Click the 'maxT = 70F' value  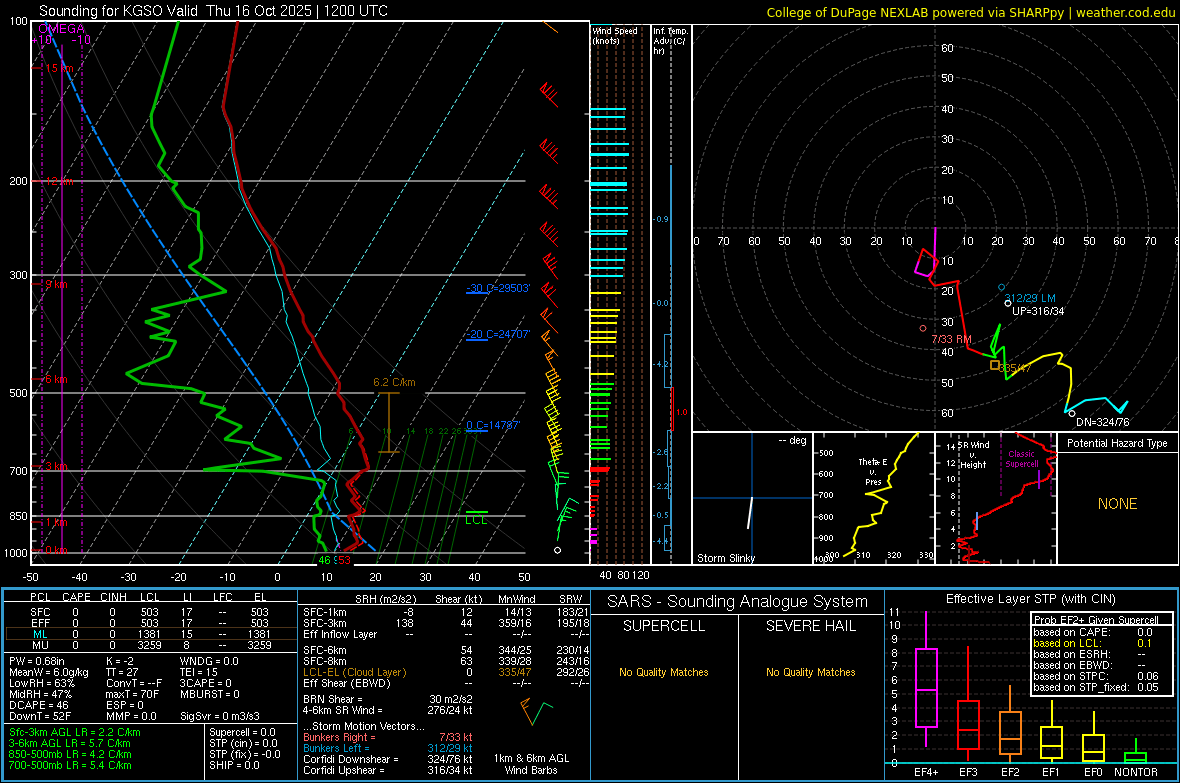click(x=132, y=694)
